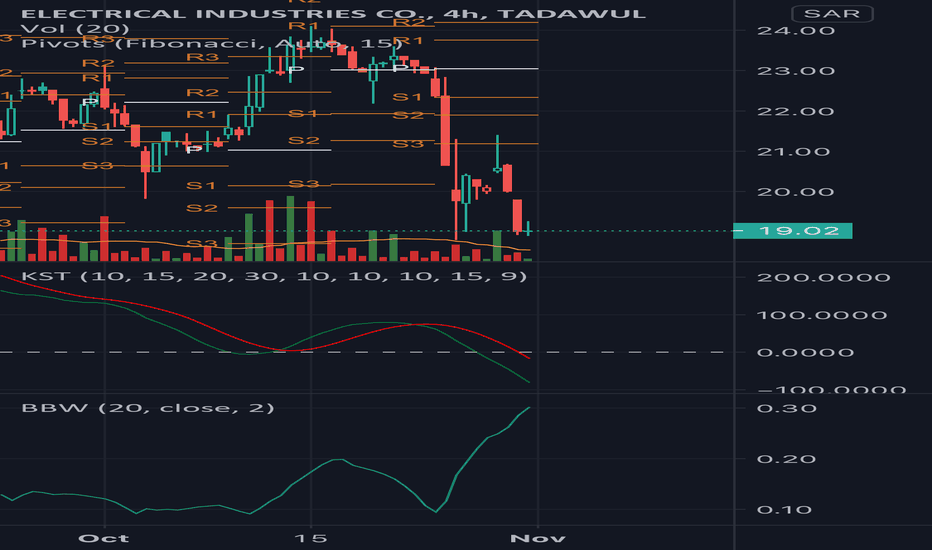This screenshot has height=550, width=932.
Task: Click the Oct label on the time axis
Action: [104, 539]
